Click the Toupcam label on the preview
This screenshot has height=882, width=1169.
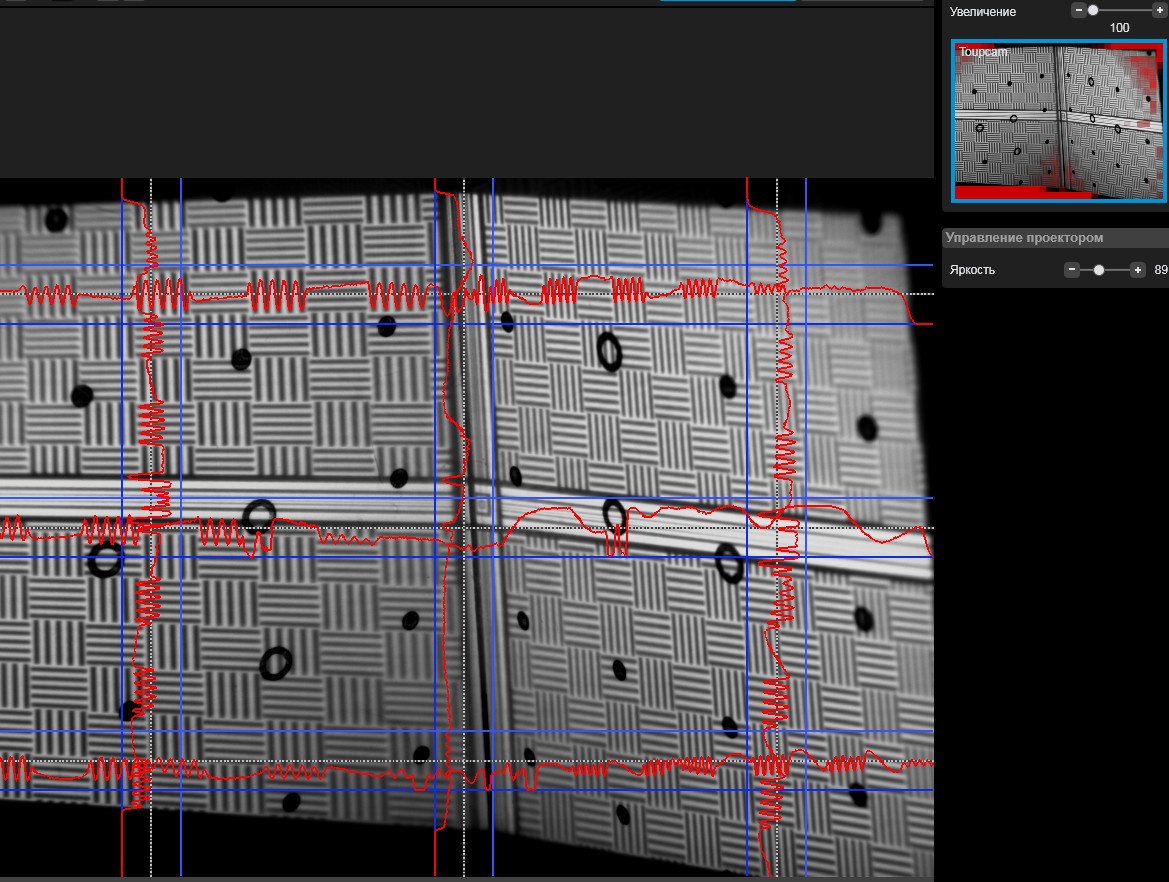point(982,50)
